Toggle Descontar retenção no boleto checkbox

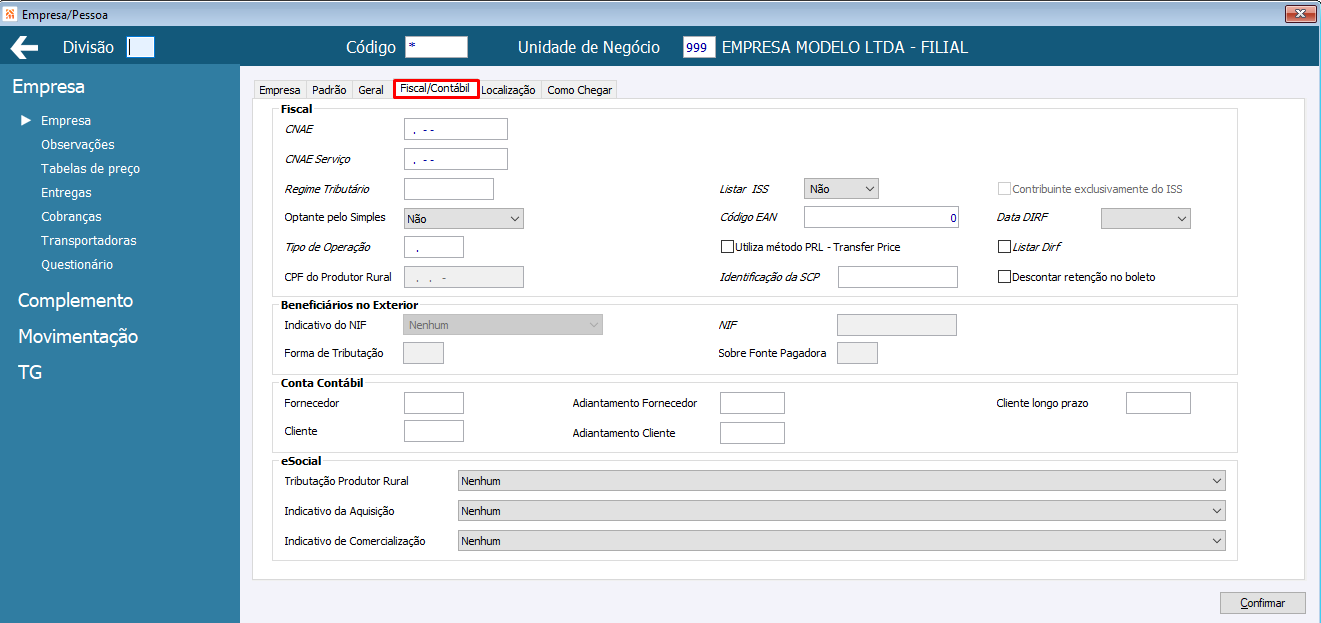(x=1004, y=277)
